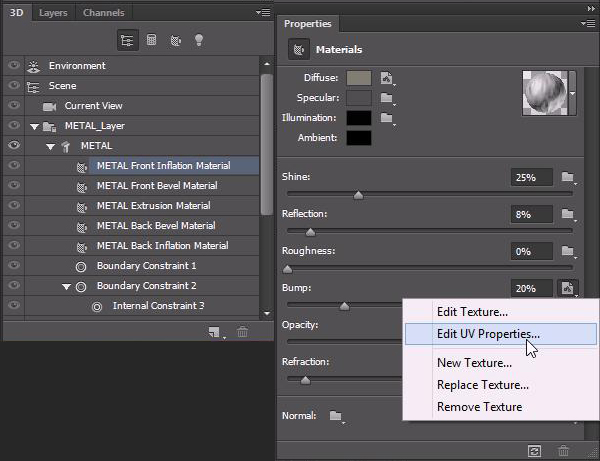The width and height of the screenshot is (600, 461).
Task: Select Remove Texture from the menu
Action: (x=479, y=407)
